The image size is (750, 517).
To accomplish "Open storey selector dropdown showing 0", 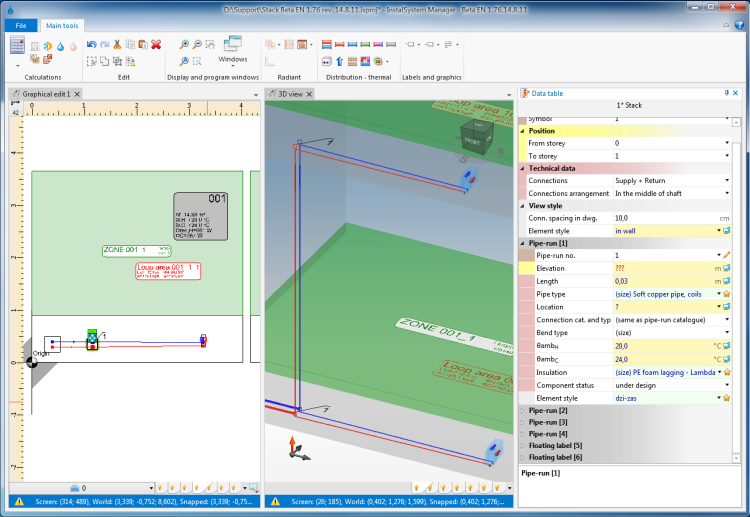I will 151,488.
